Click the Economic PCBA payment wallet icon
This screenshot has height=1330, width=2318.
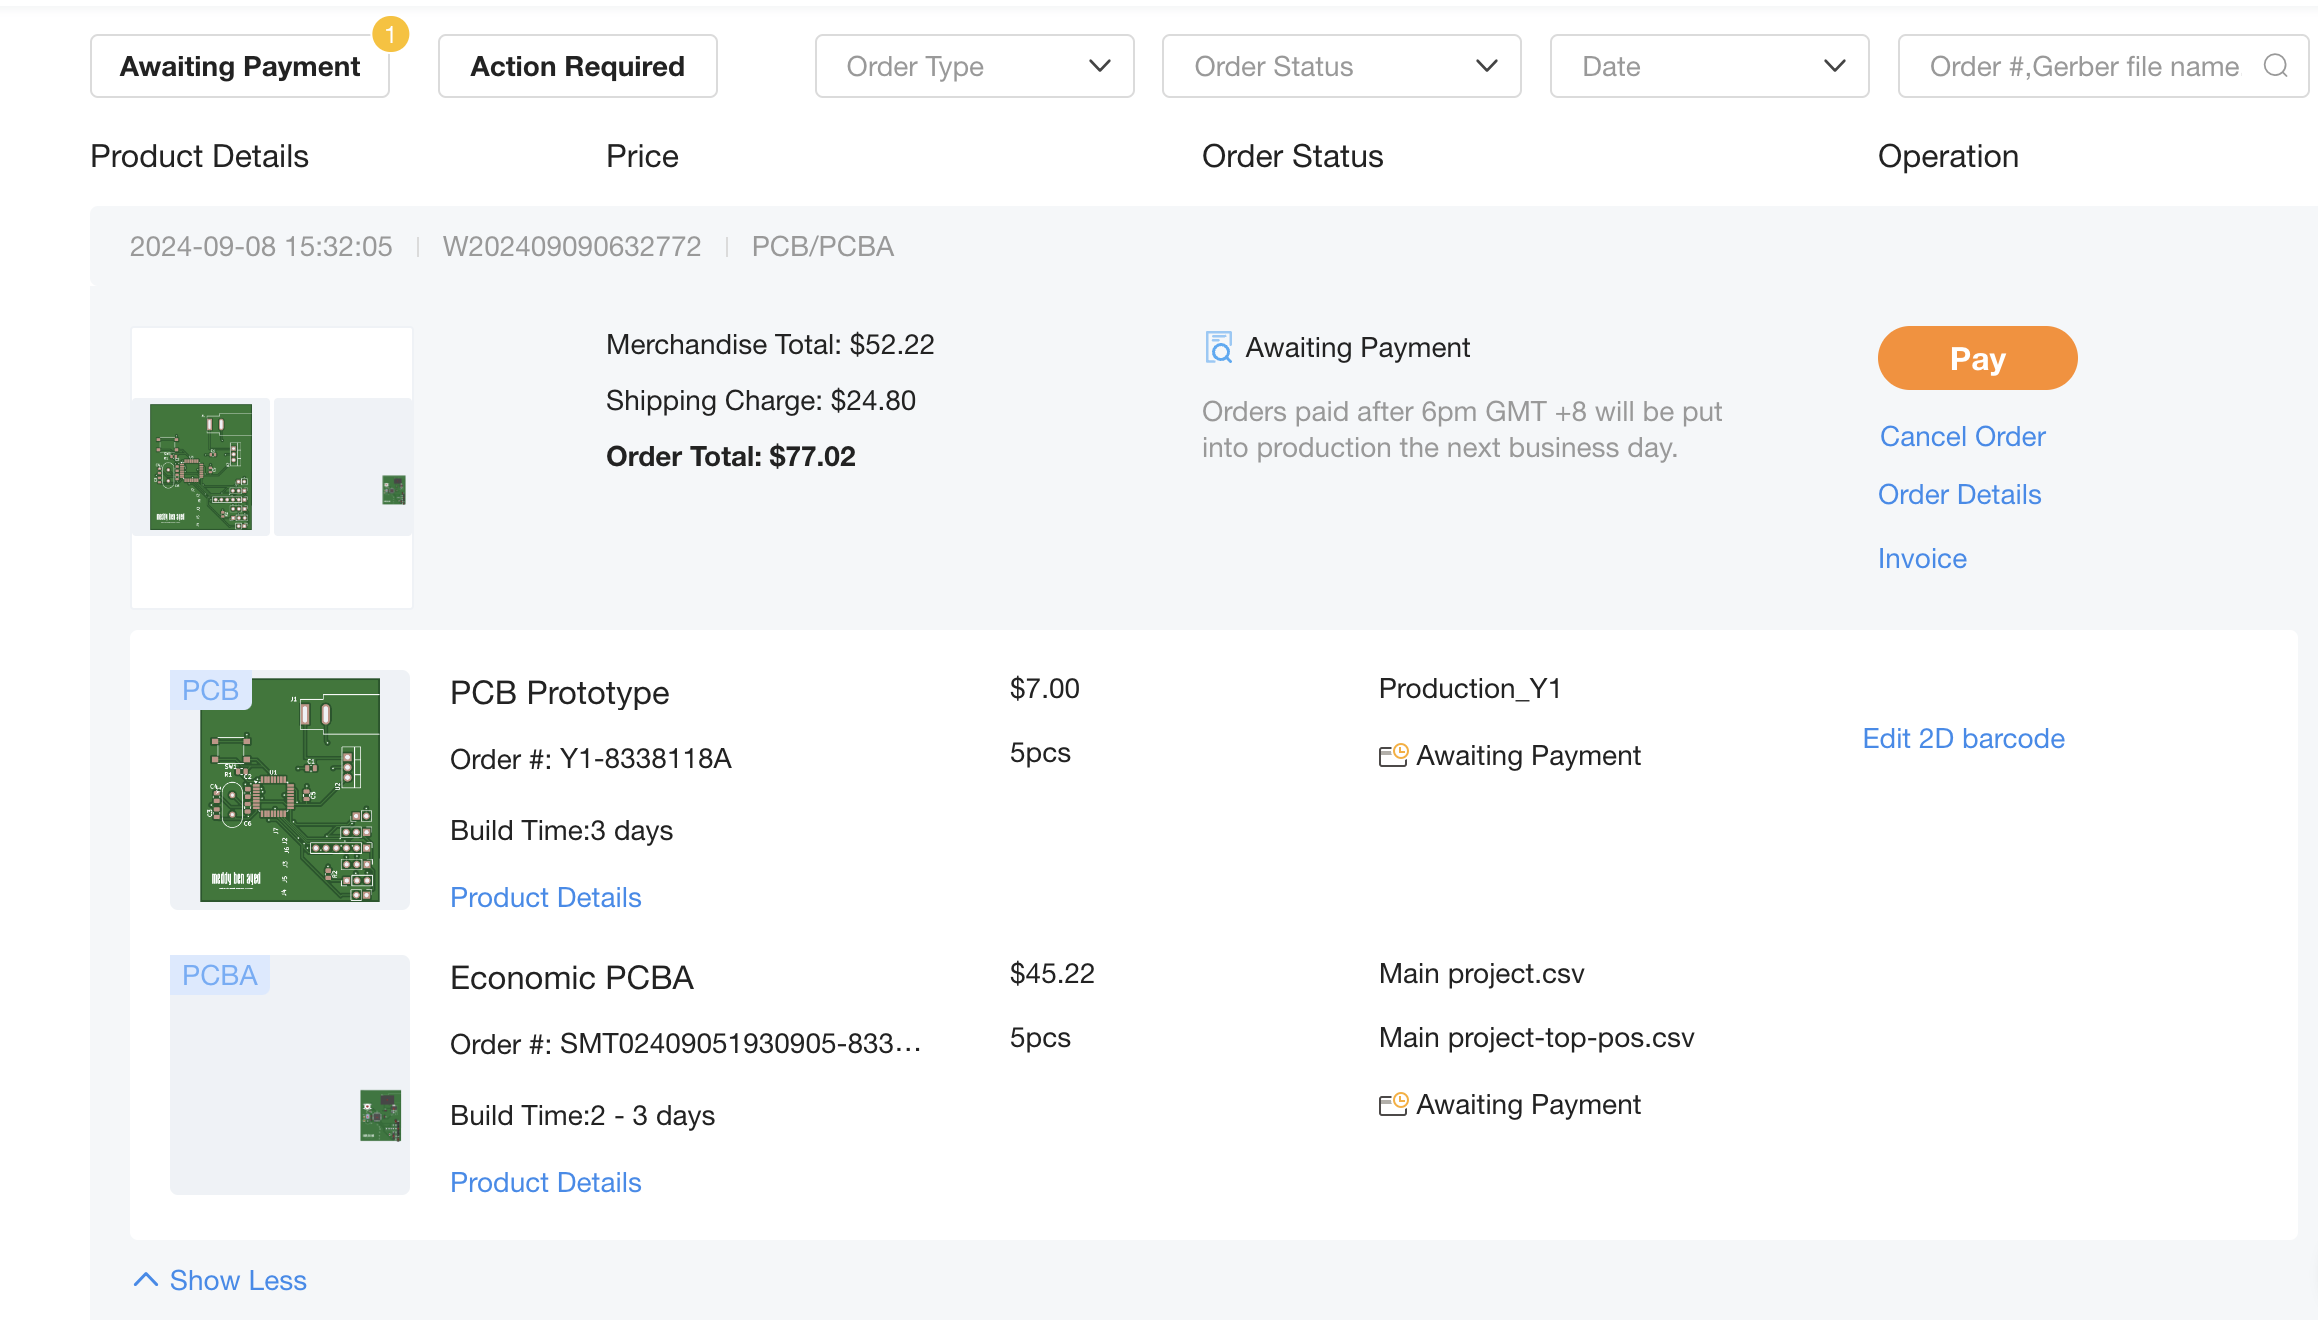(1393, 1104)
